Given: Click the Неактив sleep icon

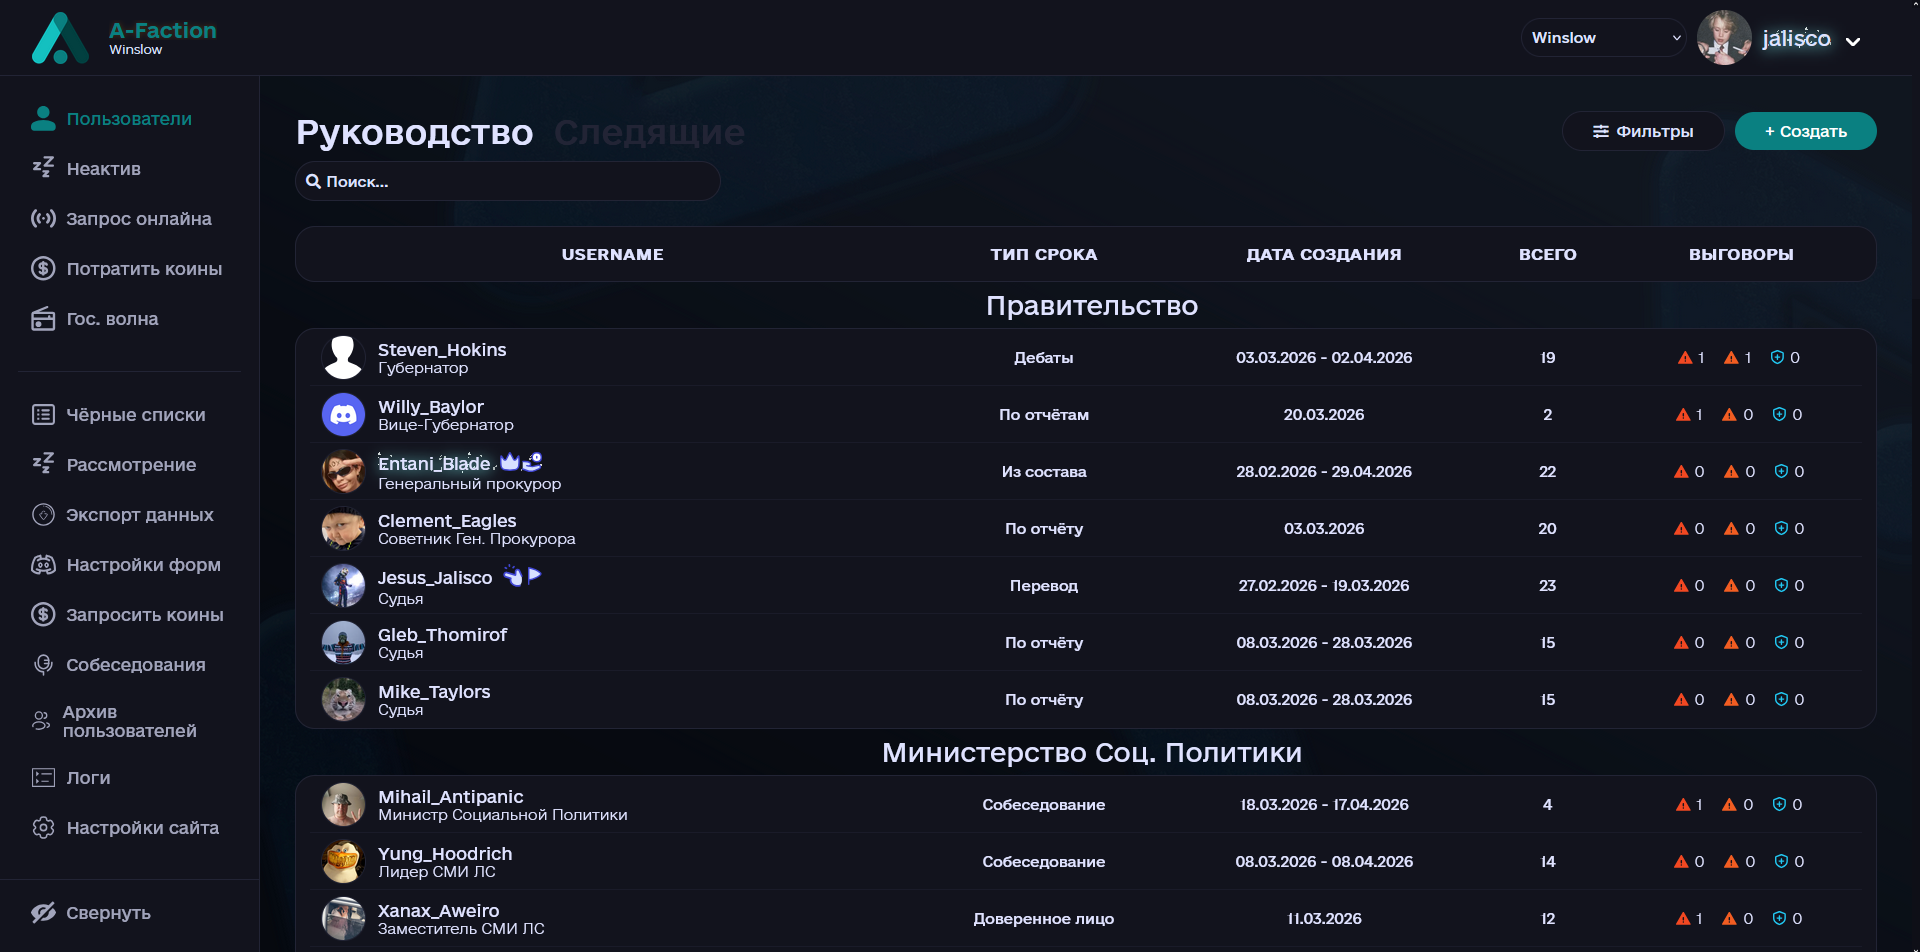Looking at the screenshot, I should [x=43, y=168].
